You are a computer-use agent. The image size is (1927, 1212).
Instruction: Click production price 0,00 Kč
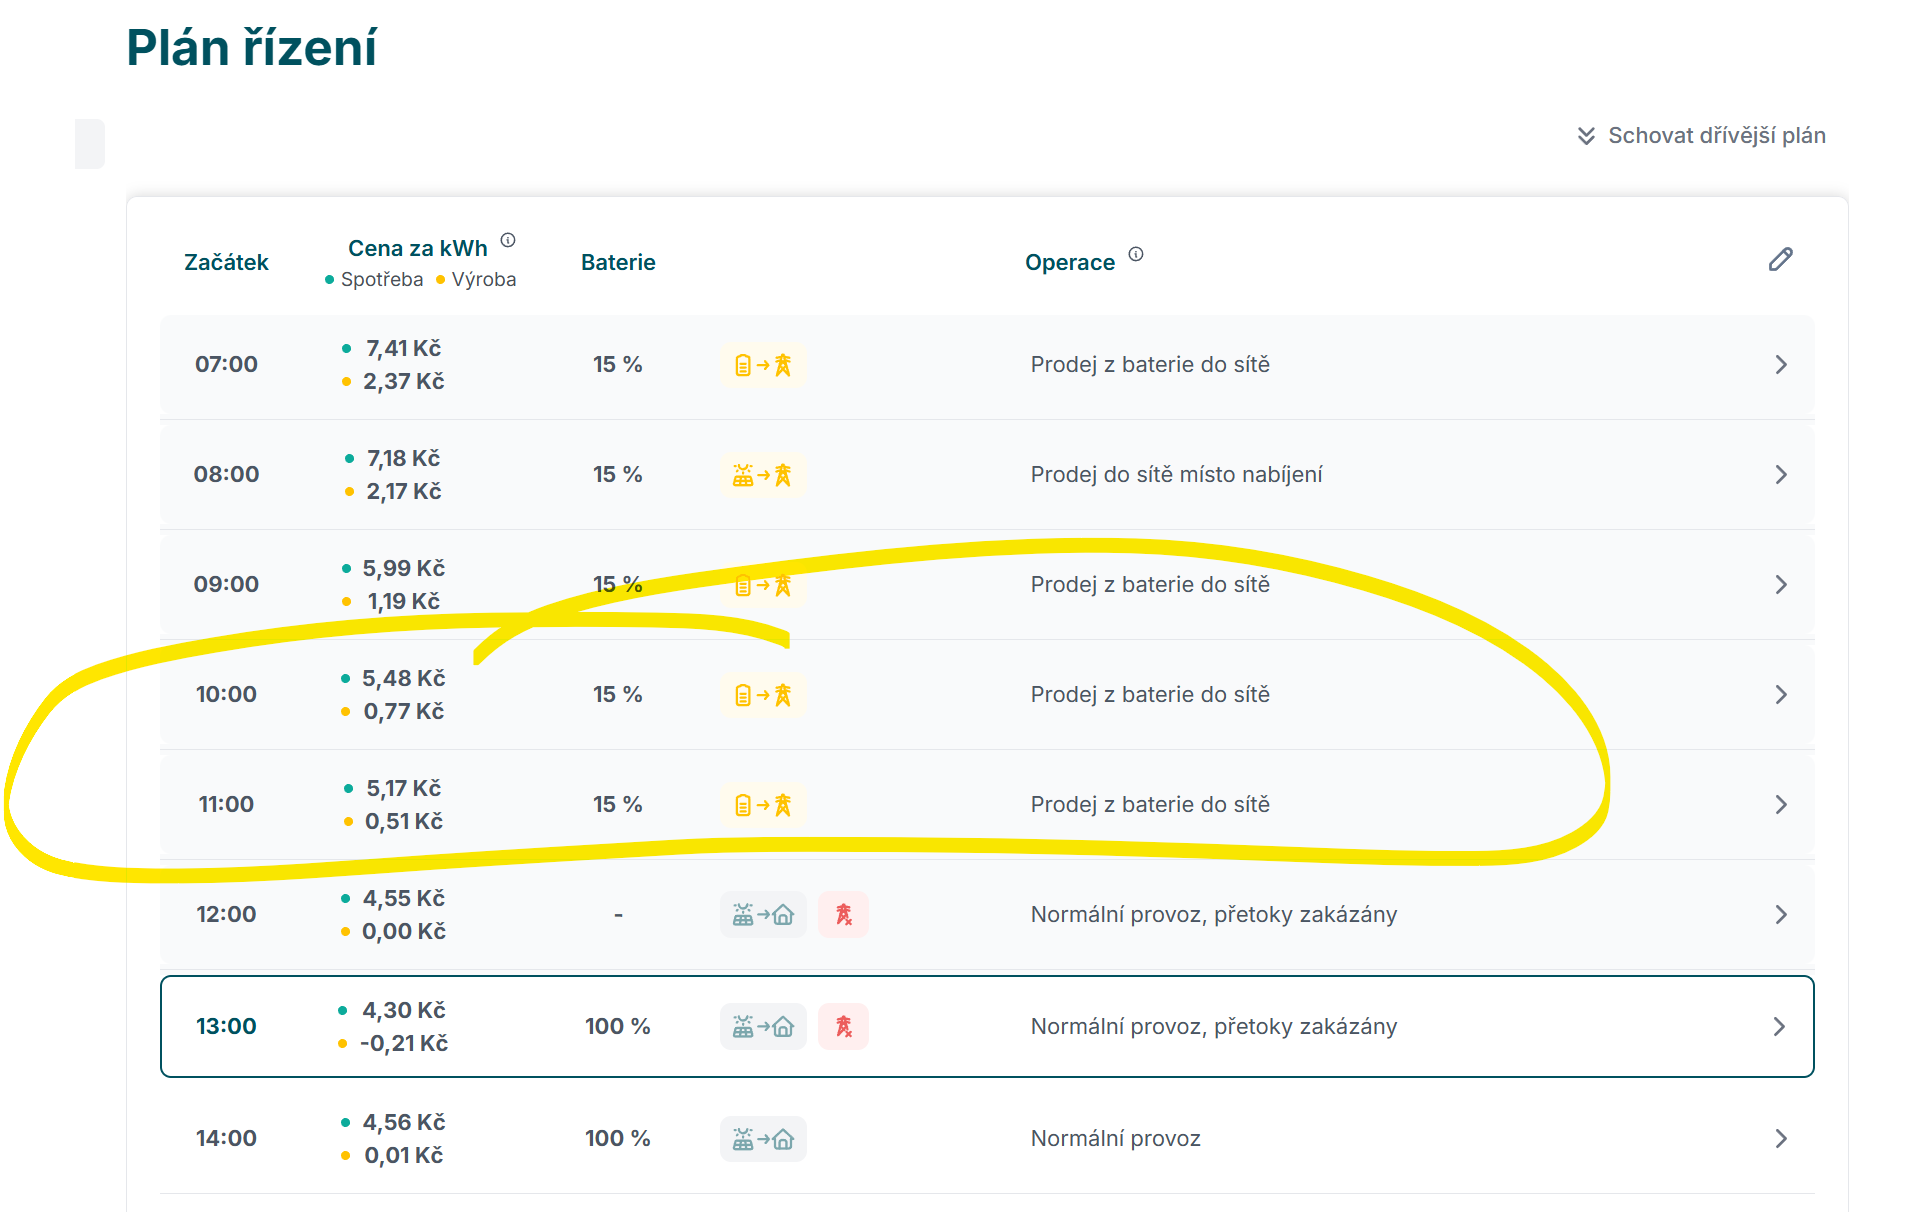click(403, 932)
